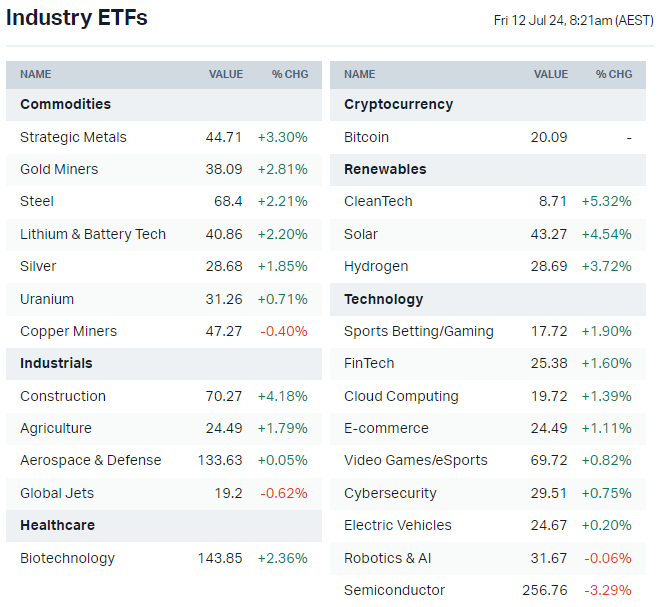
Task: Sort right table by % CHG header
Action: click(x=614, y=74)
